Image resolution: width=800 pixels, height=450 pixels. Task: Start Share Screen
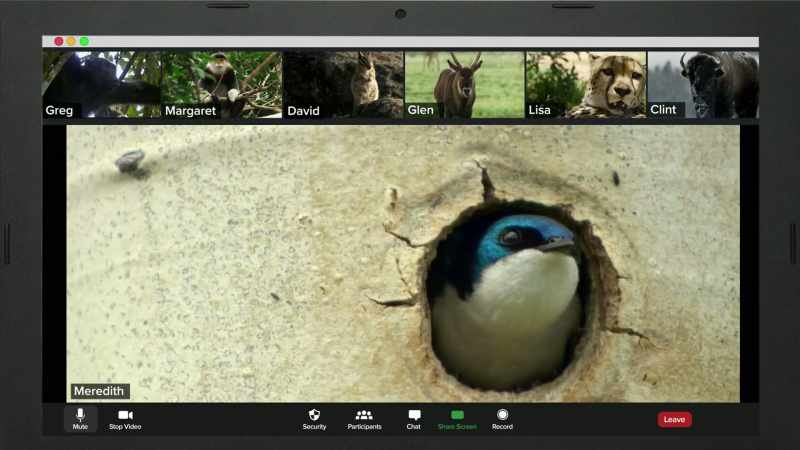pos(457,419)
